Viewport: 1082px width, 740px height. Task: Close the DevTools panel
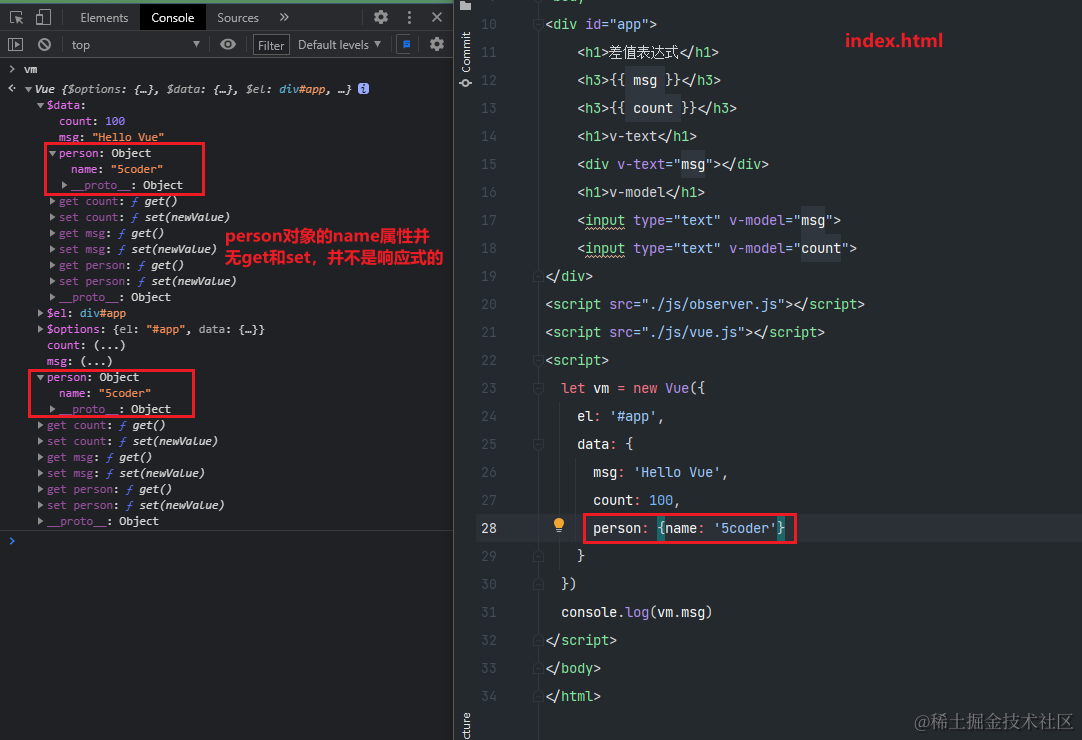click(x=437, y=17)
